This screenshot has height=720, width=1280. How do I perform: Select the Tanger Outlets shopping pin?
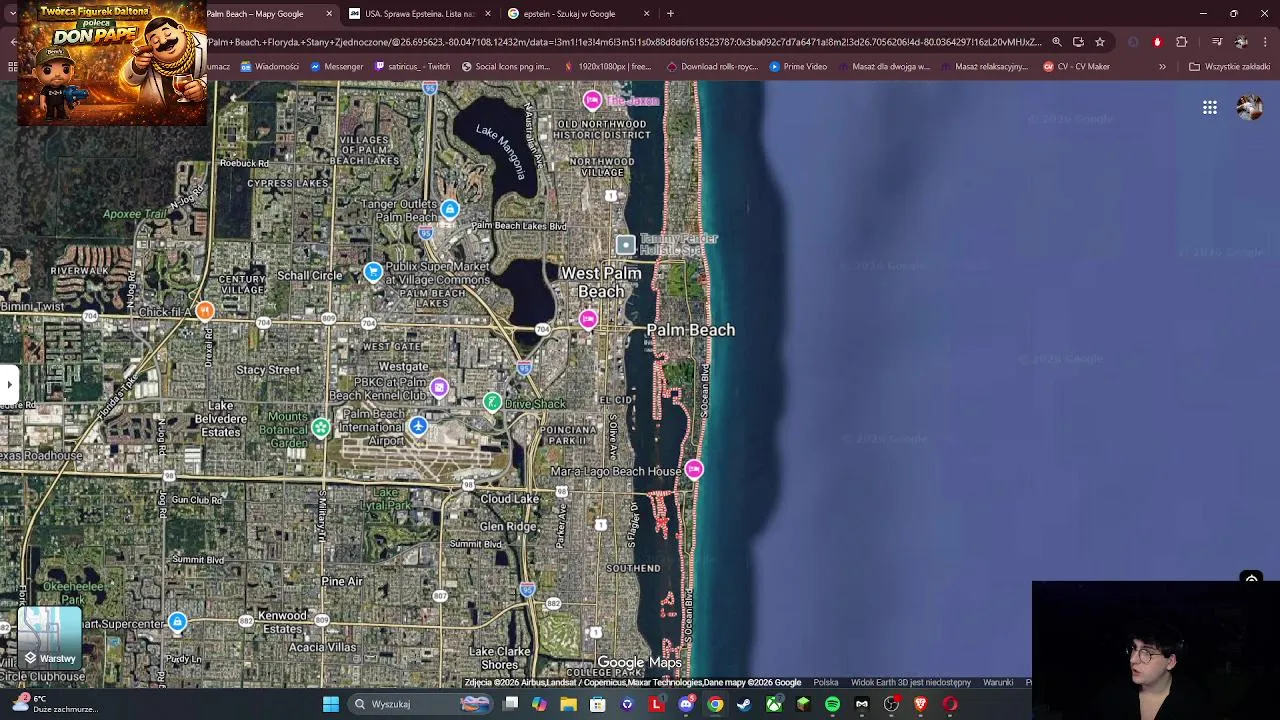449,209
